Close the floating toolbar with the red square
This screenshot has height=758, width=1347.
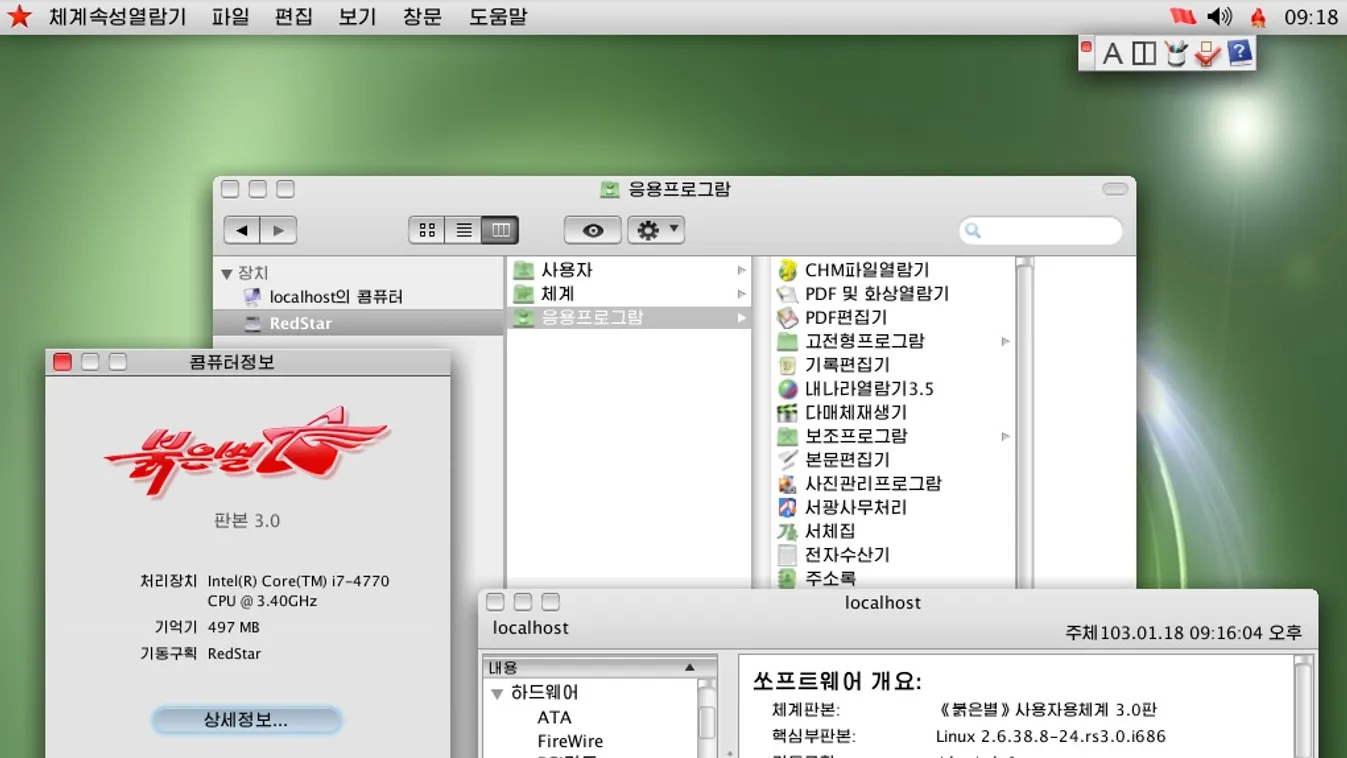(x=1086, y=47)
